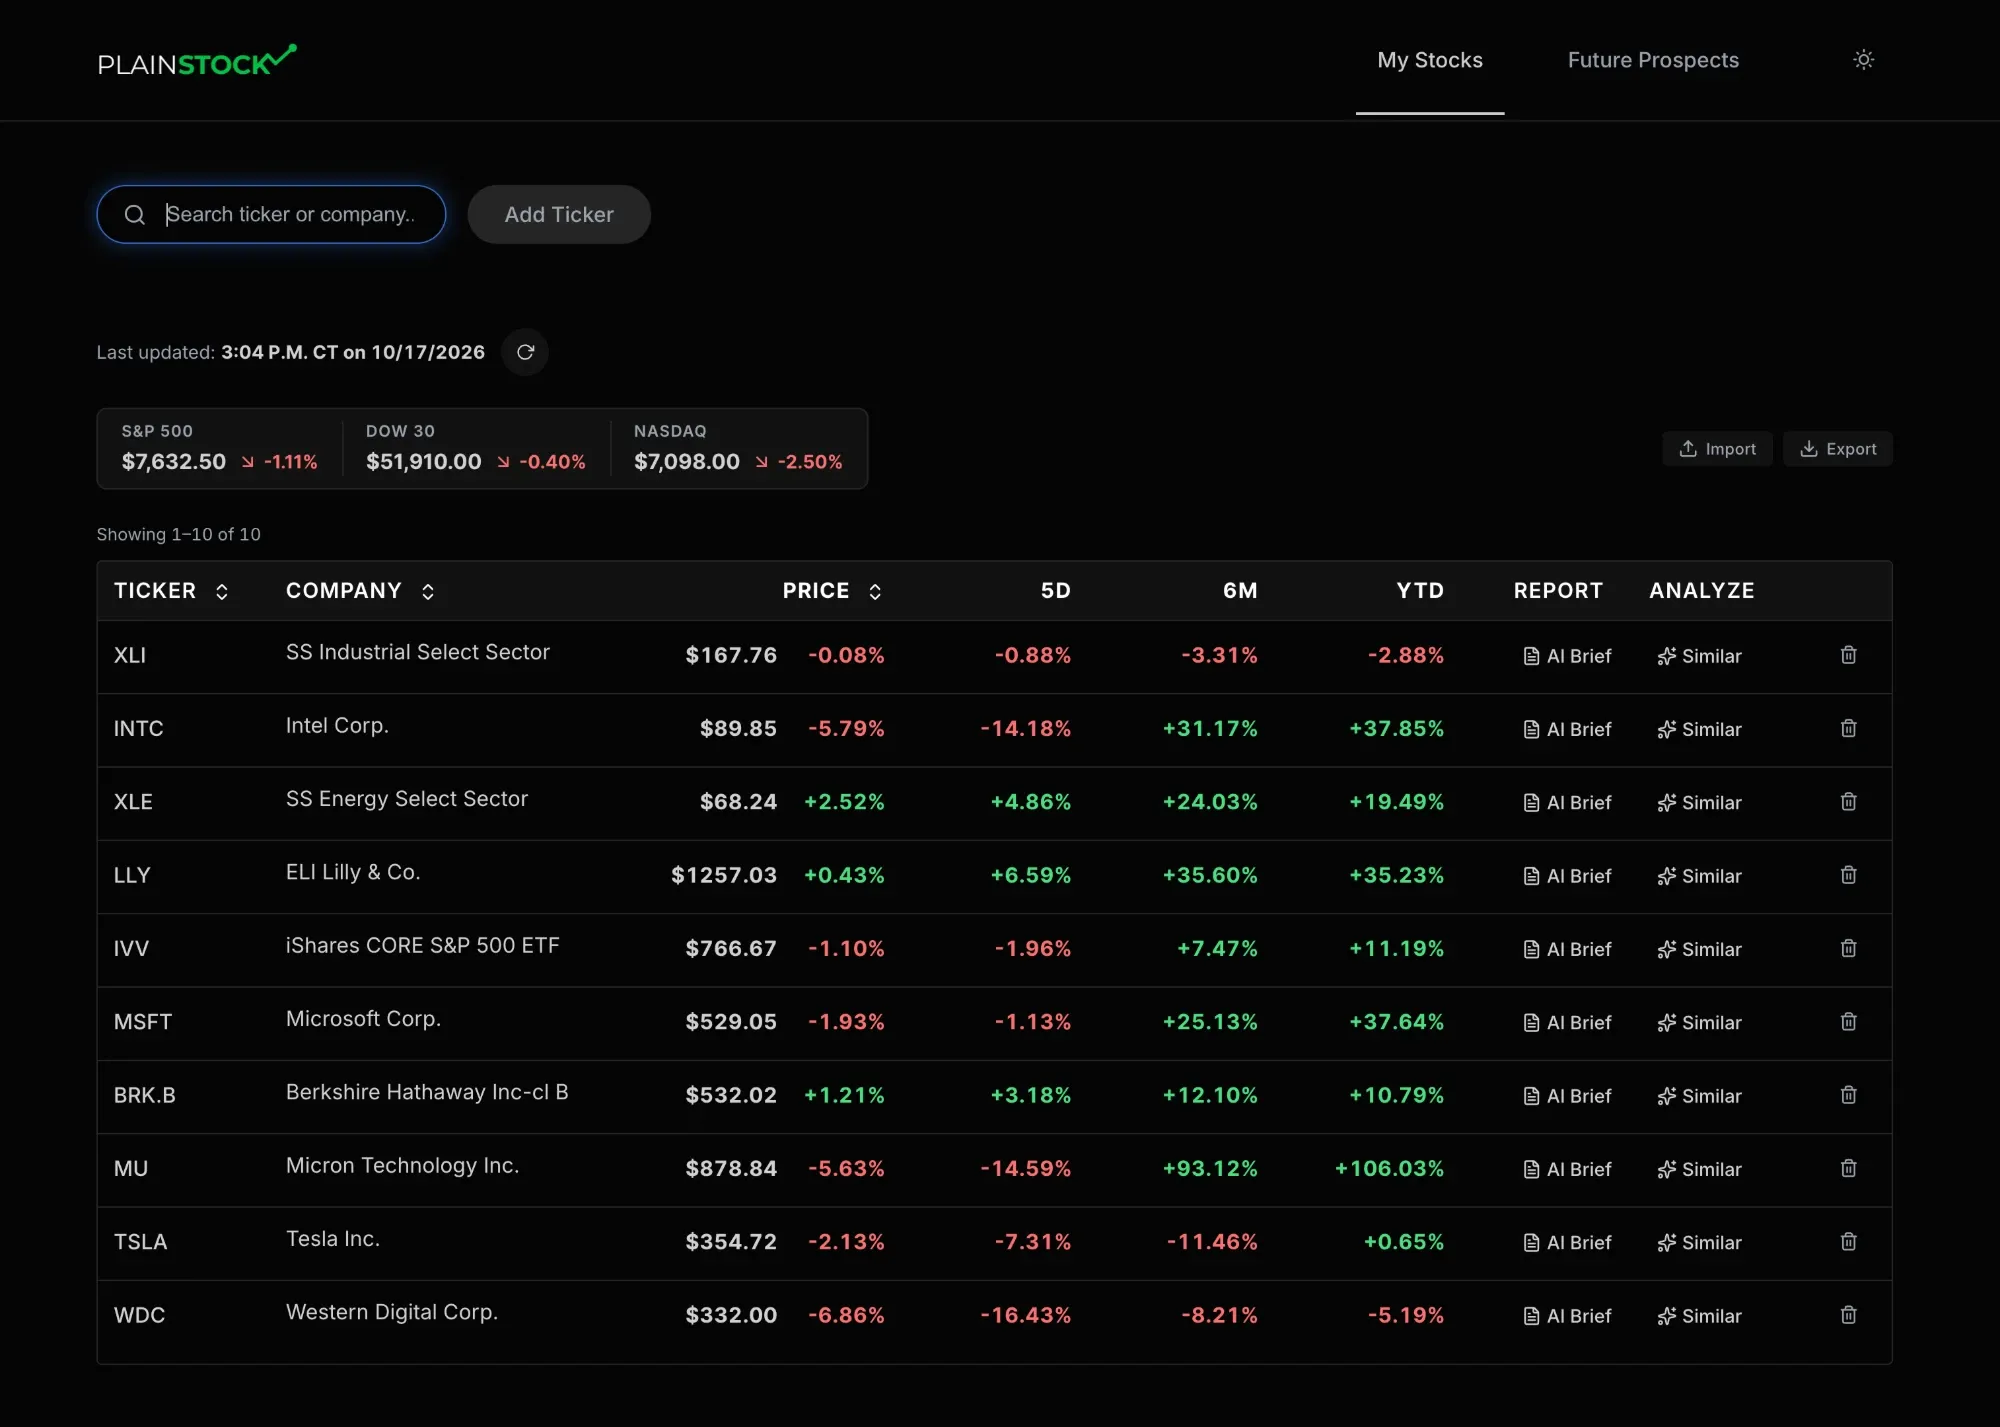Find Similar stocks for INTC
The image size is (2000, 1427).
(1699, 729)
